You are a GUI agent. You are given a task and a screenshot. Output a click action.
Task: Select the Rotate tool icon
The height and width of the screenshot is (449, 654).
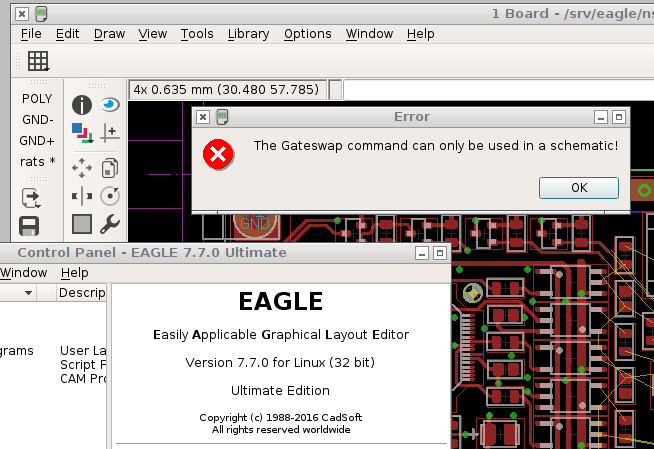coord(110,196)
